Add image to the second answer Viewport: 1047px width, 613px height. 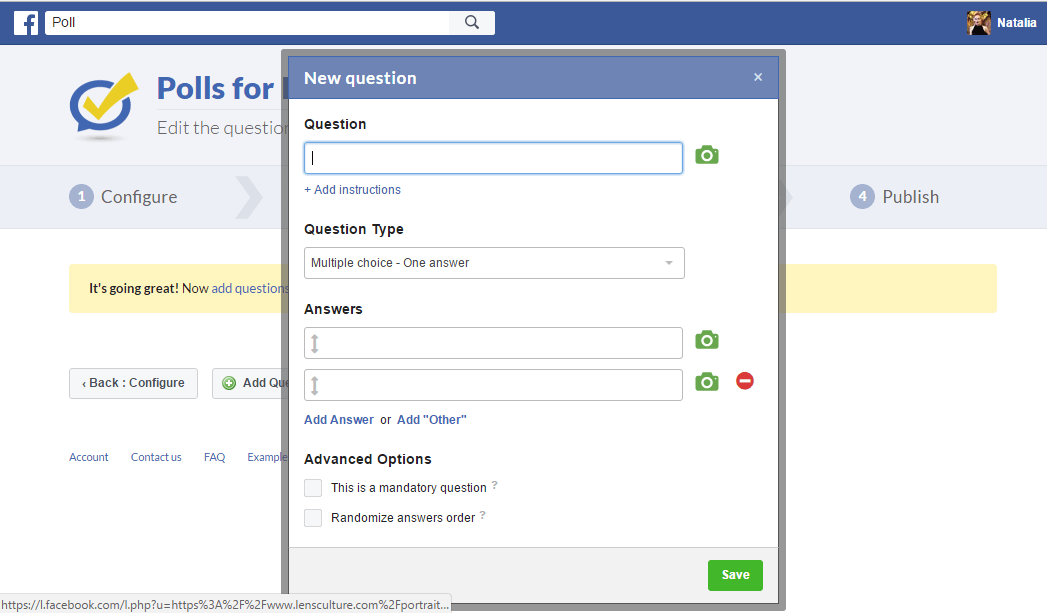click(706, 382)
